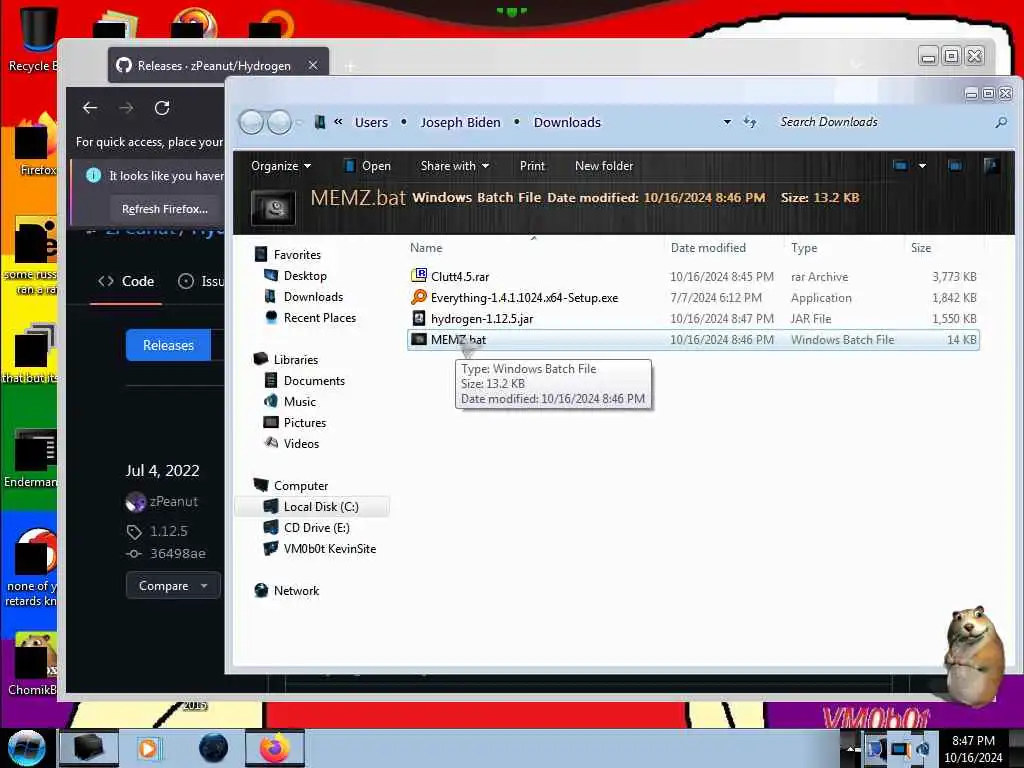1024x768 pixels.
Task: Click the Music library icon
Action: [270, 401]
